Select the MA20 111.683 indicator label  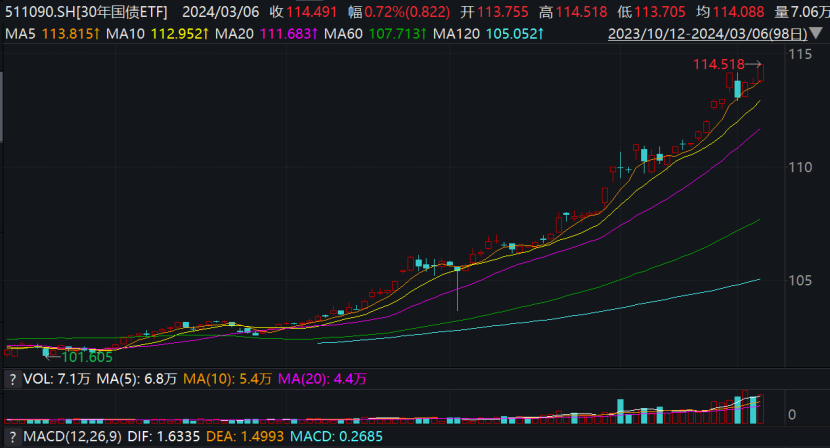[x=266, y=34]
